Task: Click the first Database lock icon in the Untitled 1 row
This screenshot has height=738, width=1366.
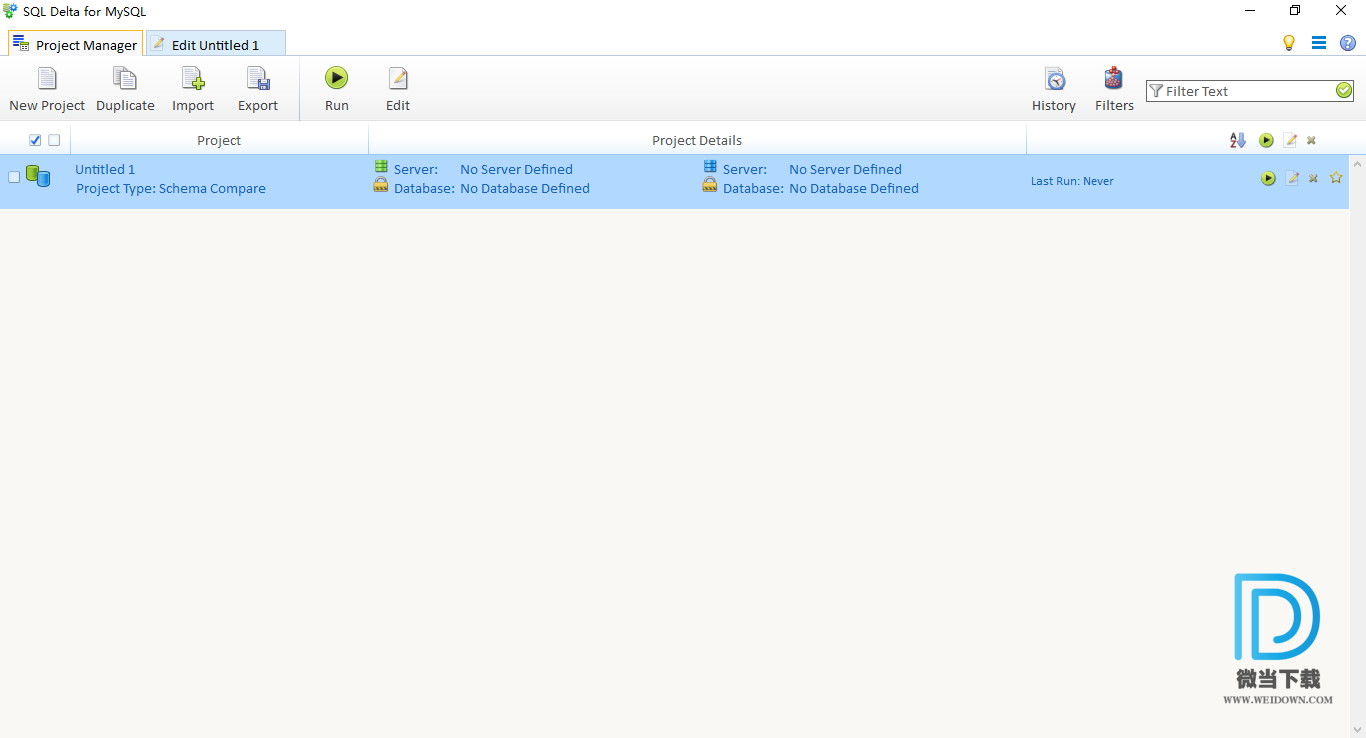Action: [381, 185]
